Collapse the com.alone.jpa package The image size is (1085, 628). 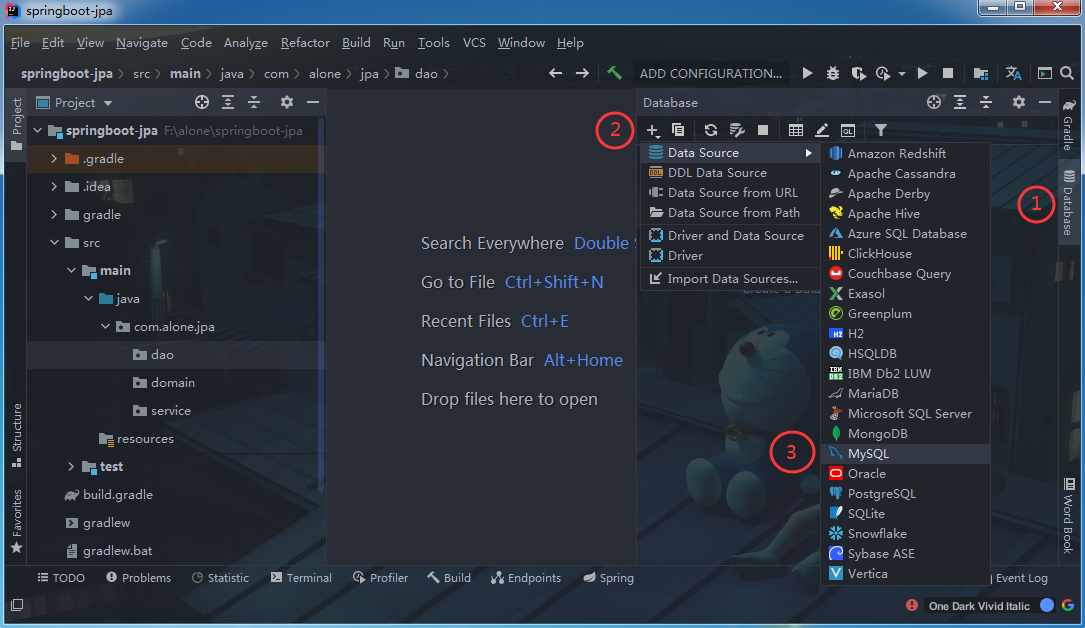(105, 326)
